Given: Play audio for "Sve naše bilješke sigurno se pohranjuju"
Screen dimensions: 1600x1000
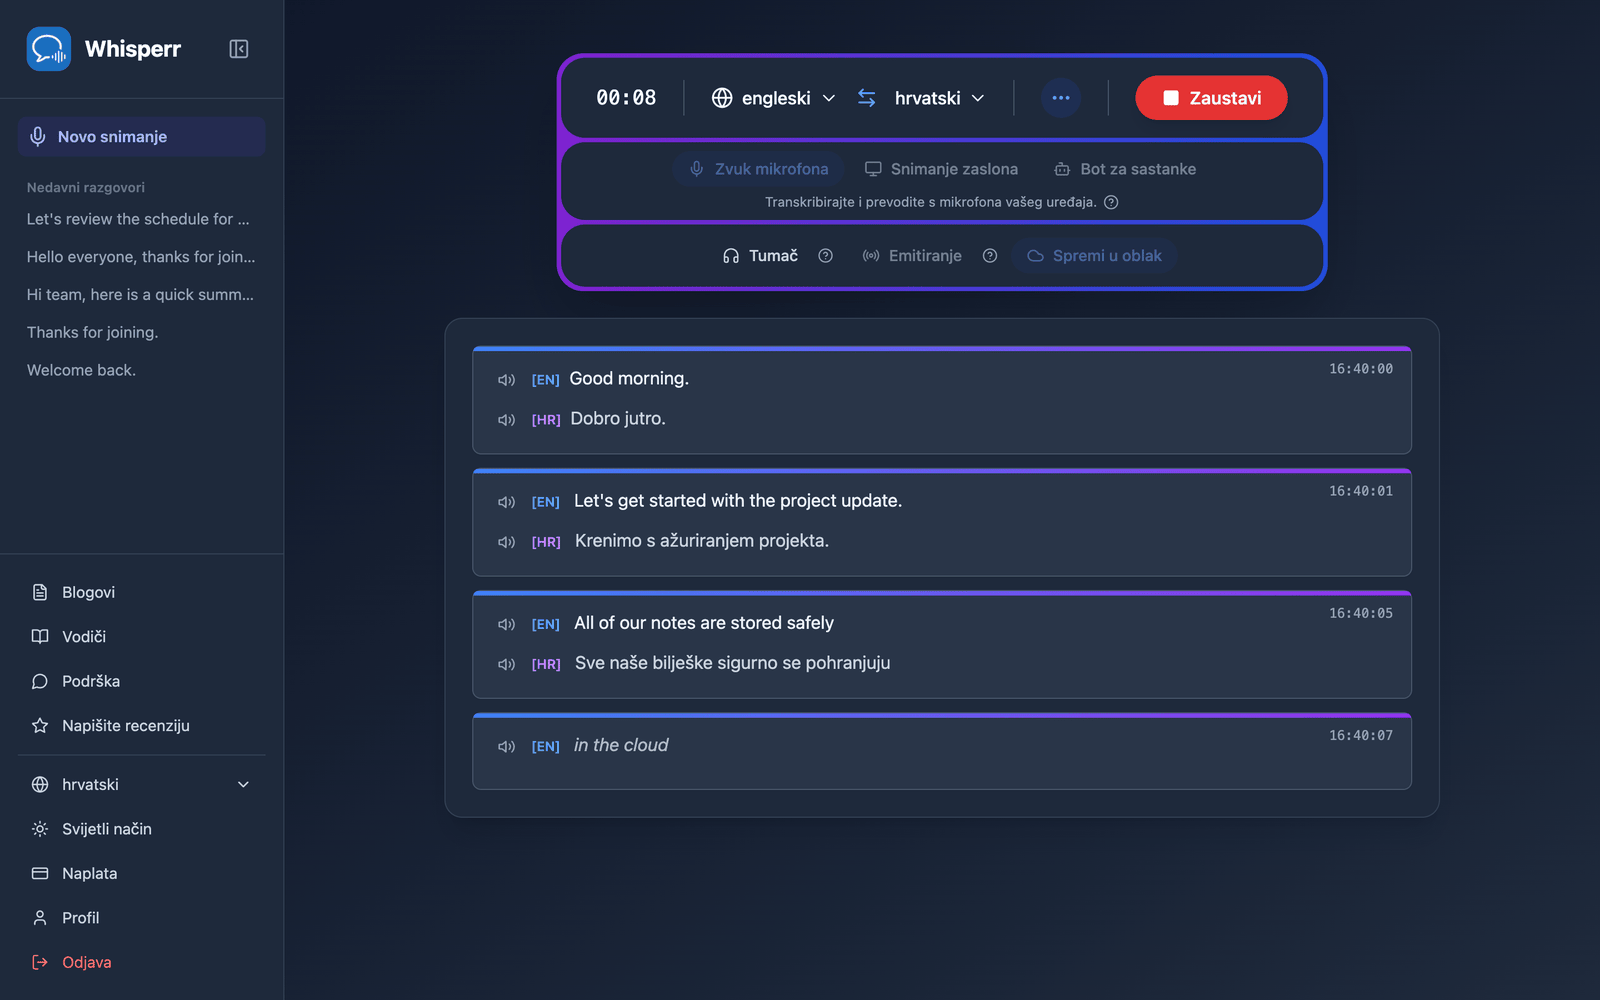Looking at the screenshot, I should coord(507,664).
